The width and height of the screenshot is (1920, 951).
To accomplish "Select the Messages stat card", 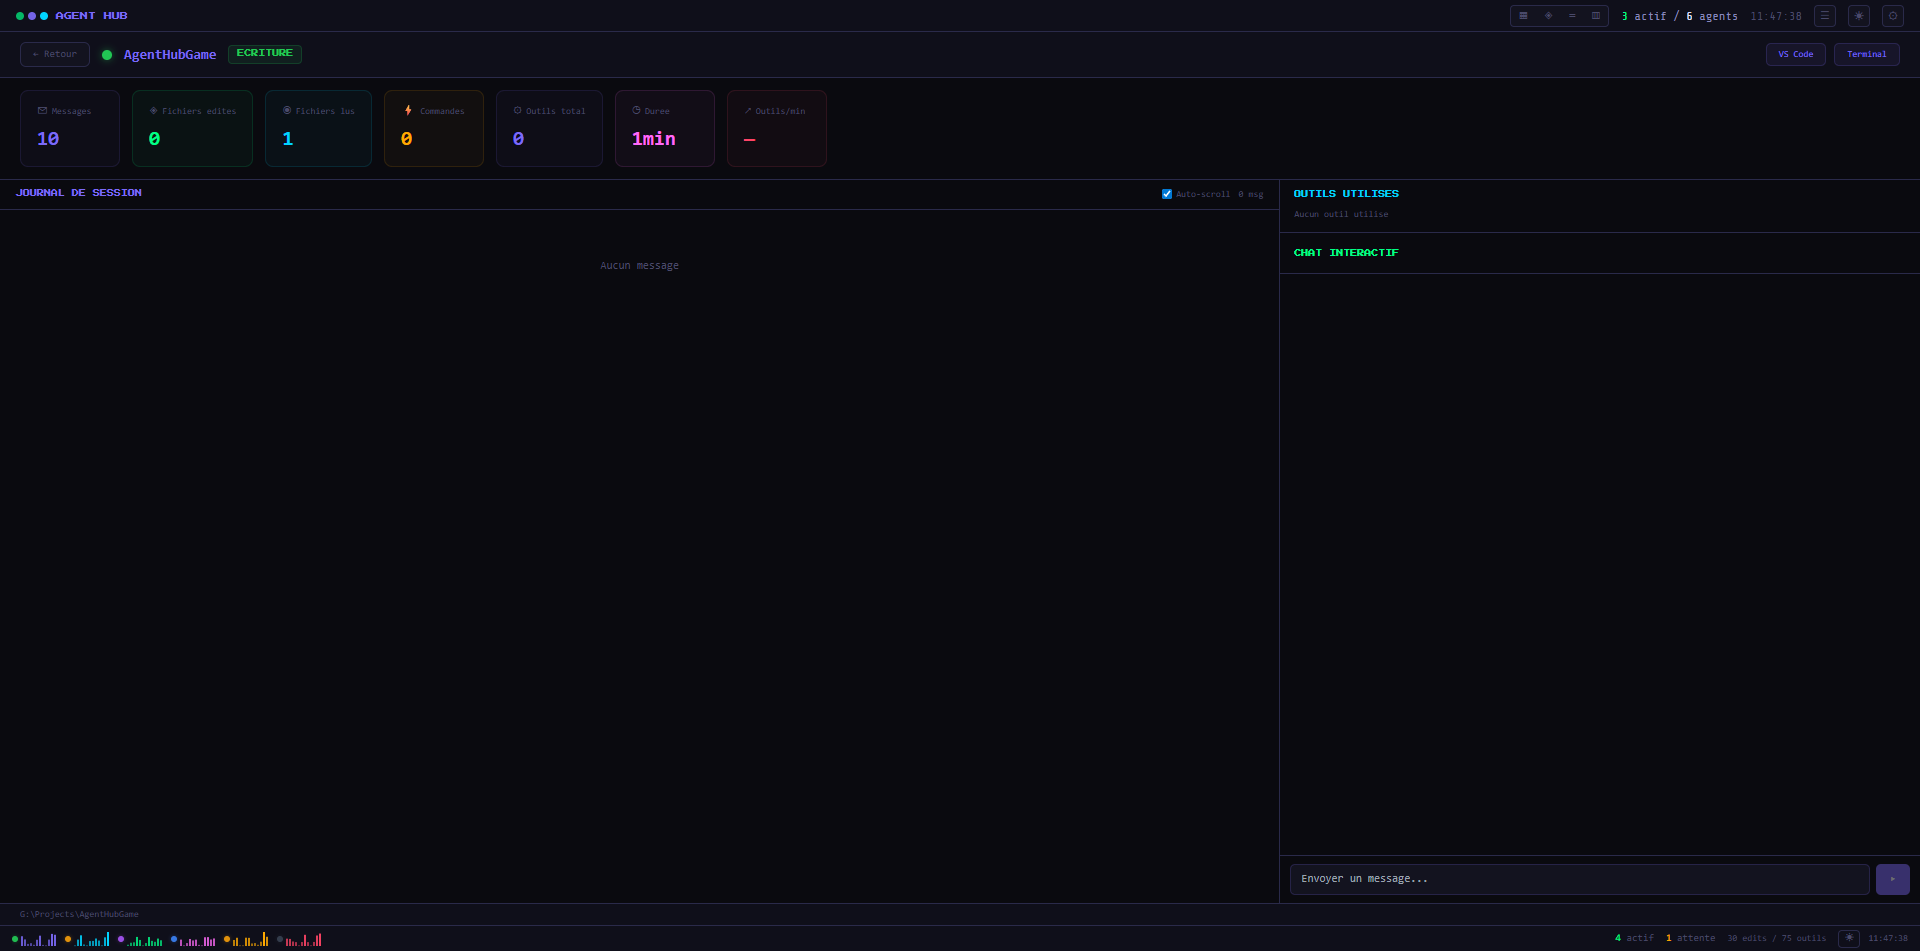I will [x=70, y=128].
